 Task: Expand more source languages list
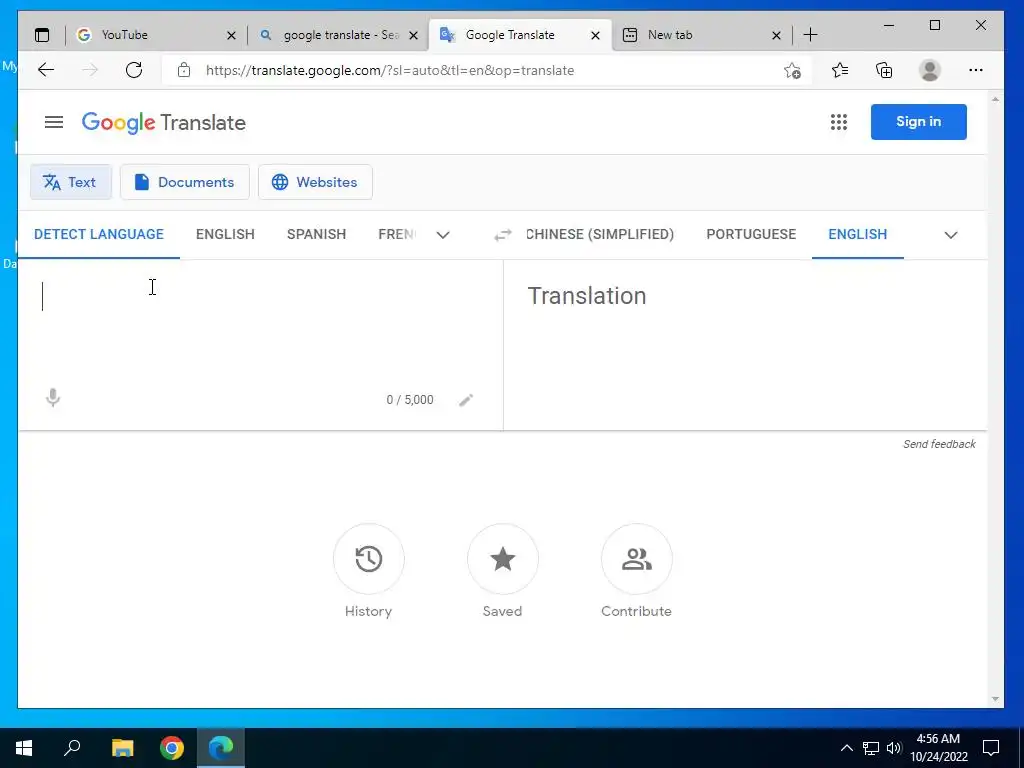(x=443, y=235)
